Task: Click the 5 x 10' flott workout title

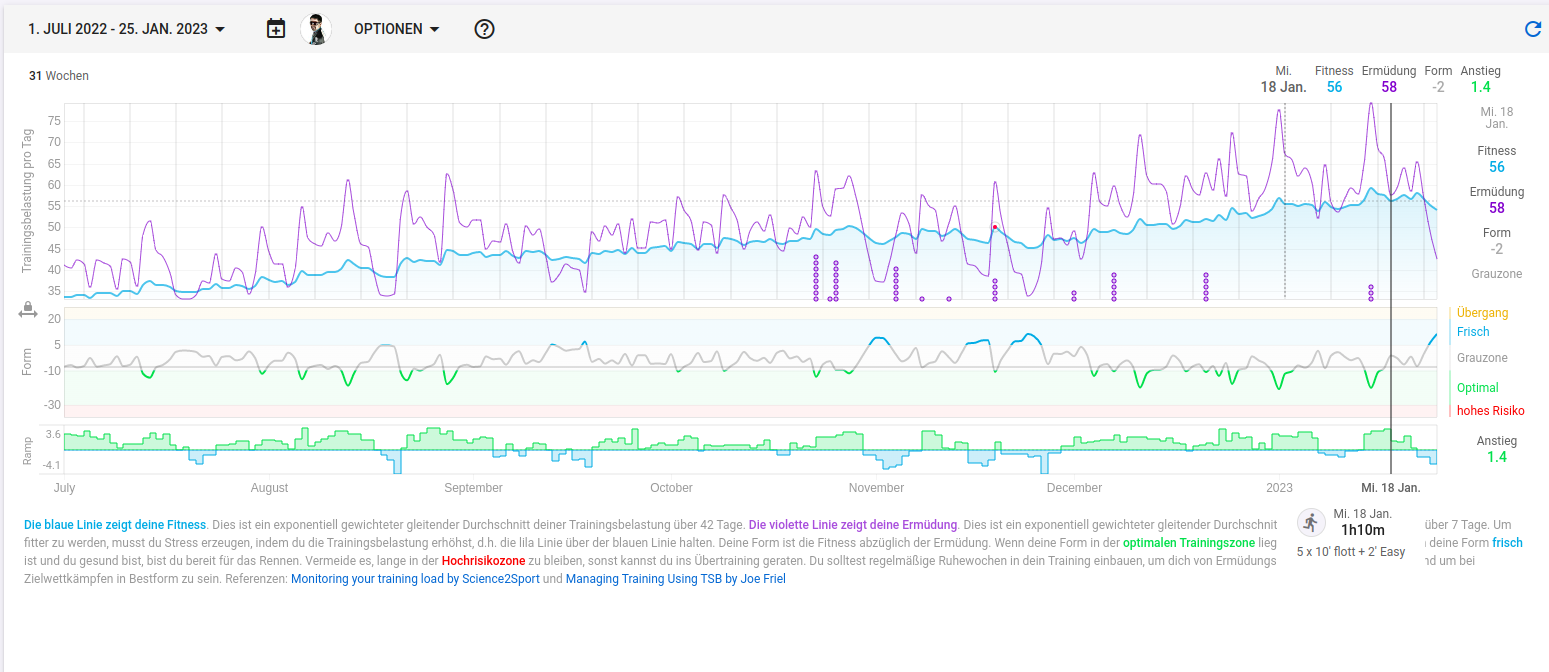Action: (1350, 552)
